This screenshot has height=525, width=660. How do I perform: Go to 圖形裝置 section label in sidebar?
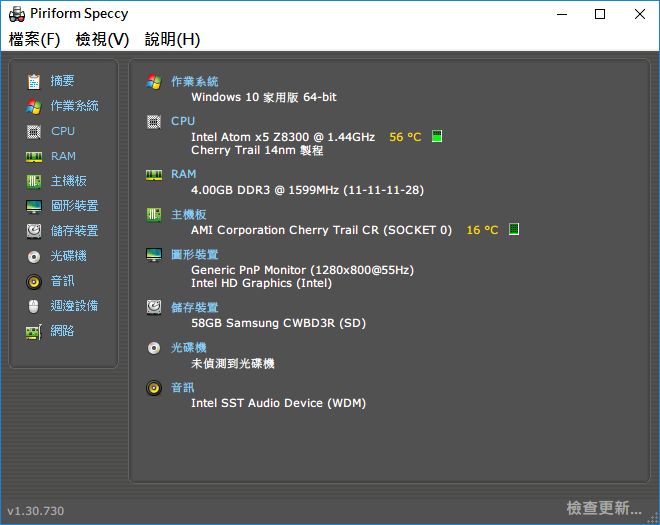pos(75,206)
